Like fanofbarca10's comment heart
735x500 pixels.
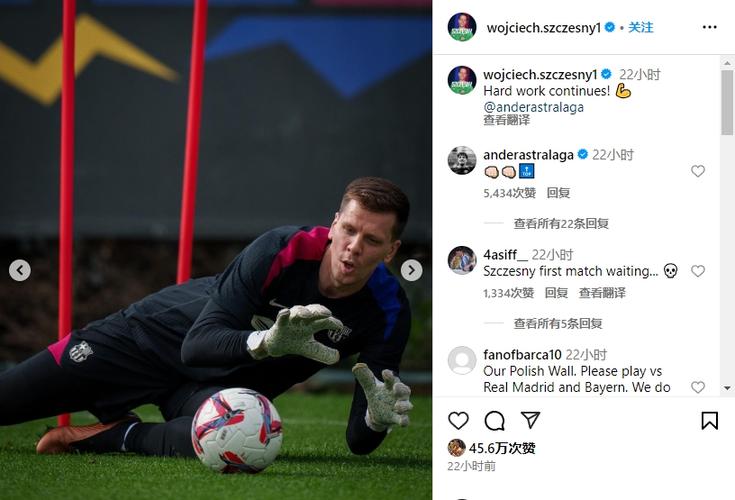click(698, 387)
